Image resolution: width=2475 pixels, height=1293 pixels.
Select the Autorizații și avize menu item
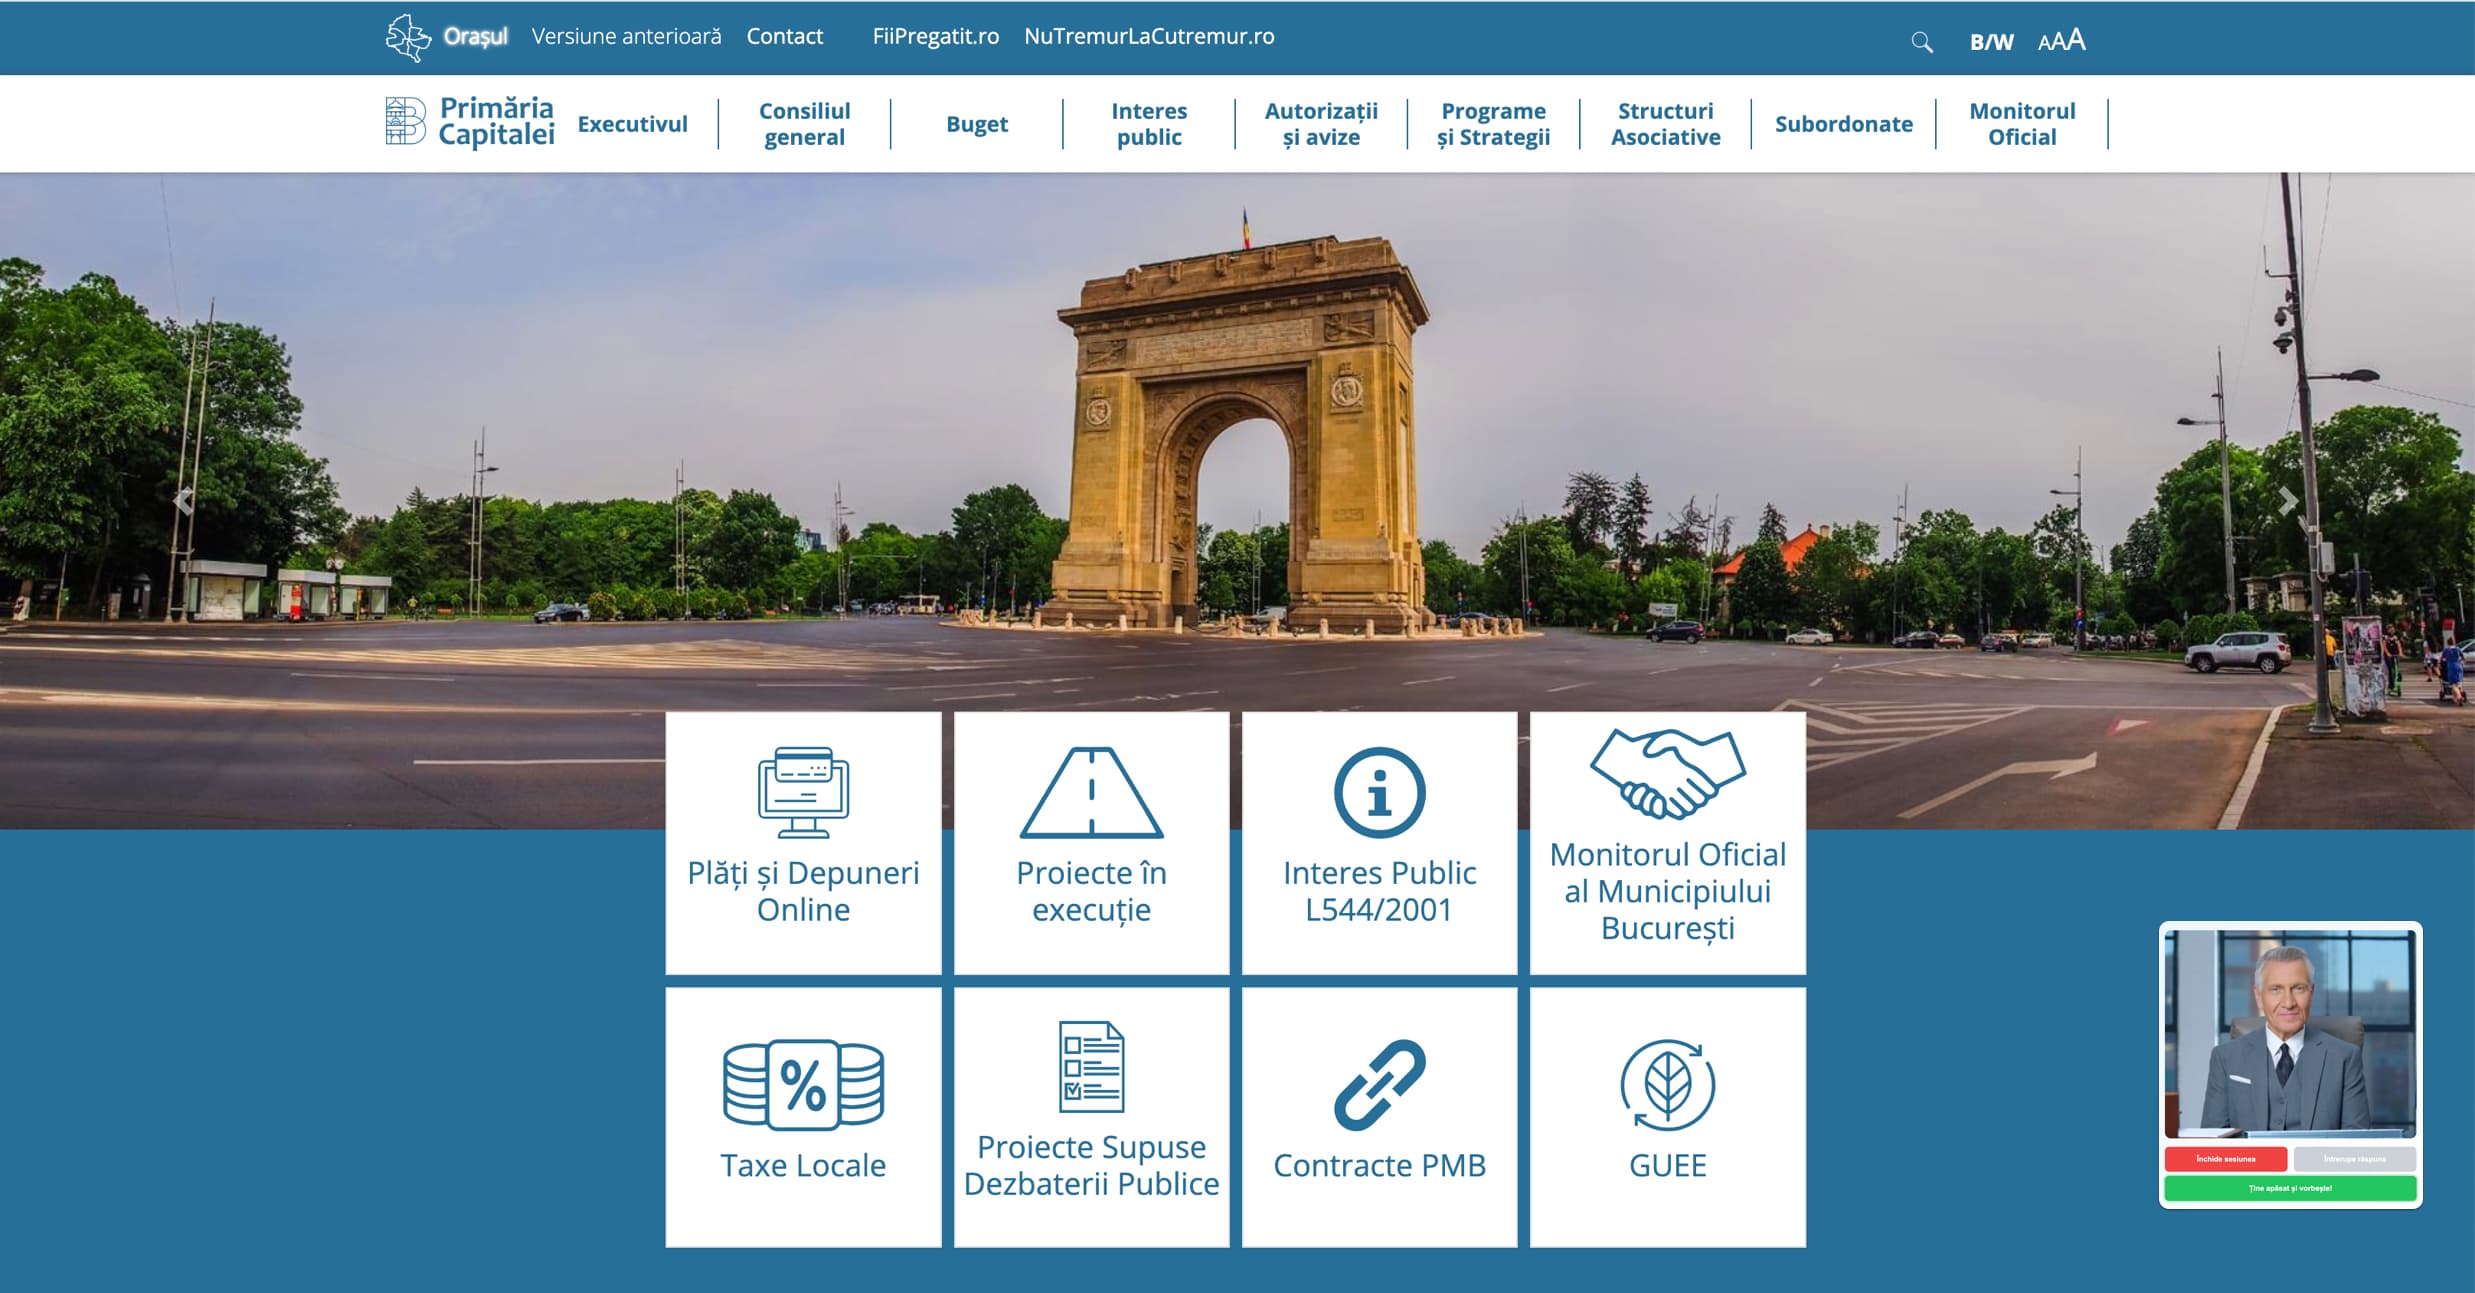1320,123
